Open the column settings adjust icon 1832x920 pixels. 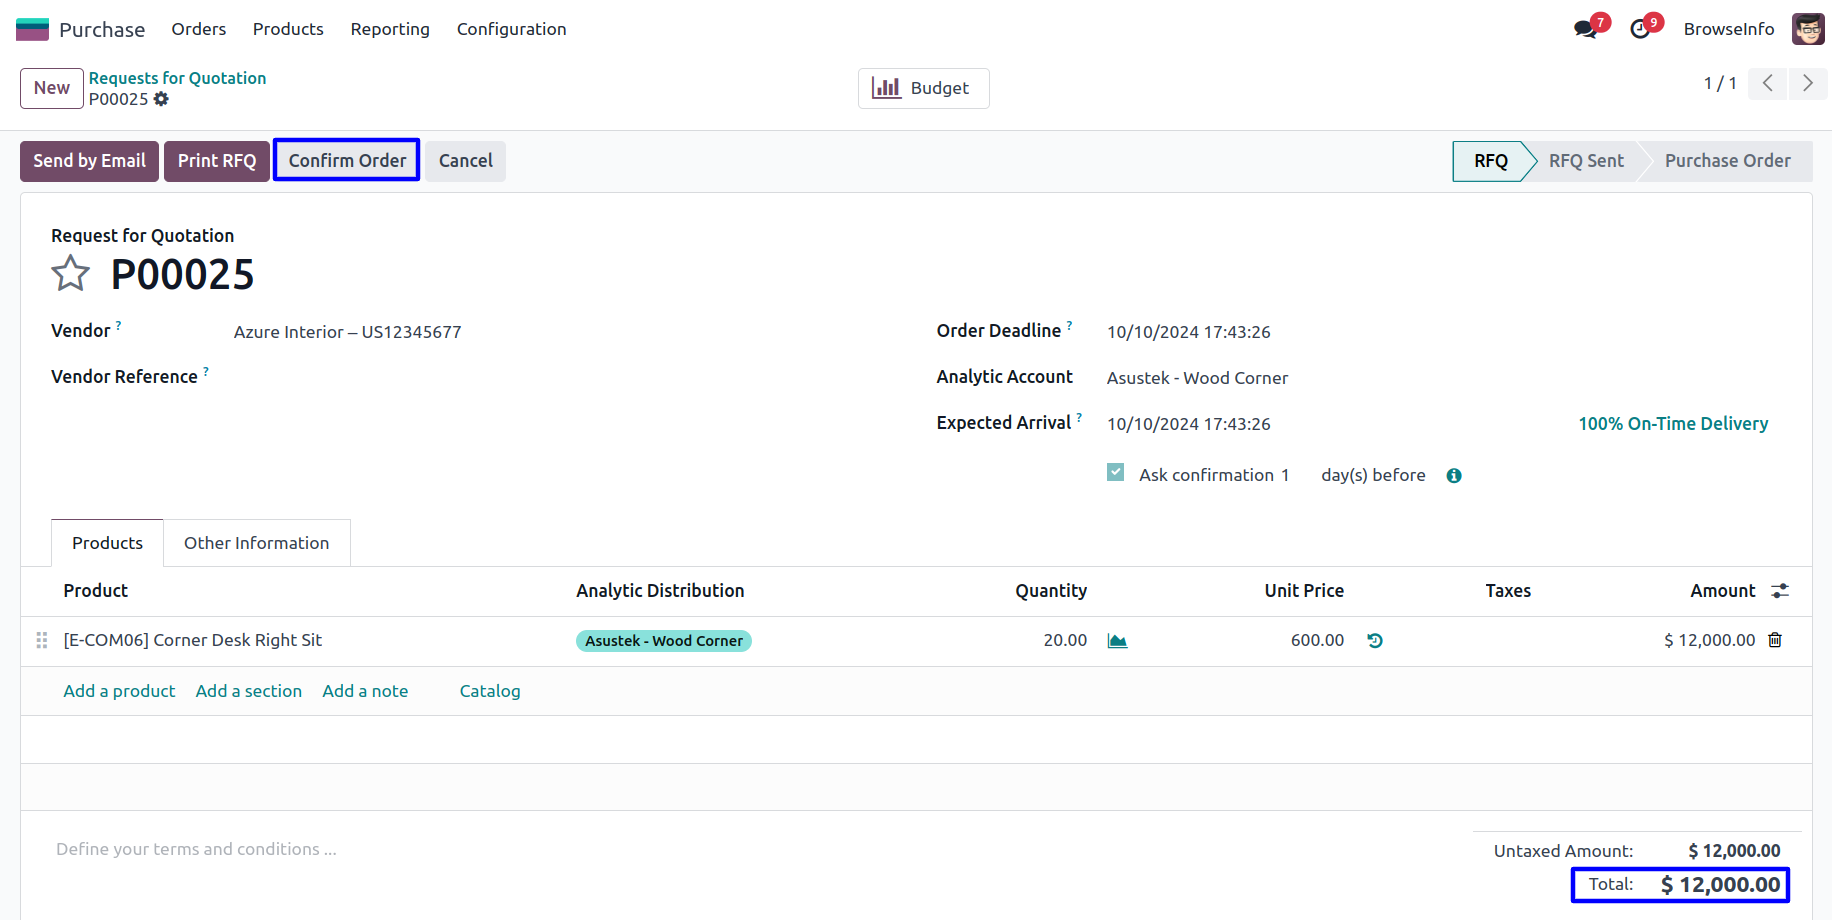click(x=1780, y=591)
